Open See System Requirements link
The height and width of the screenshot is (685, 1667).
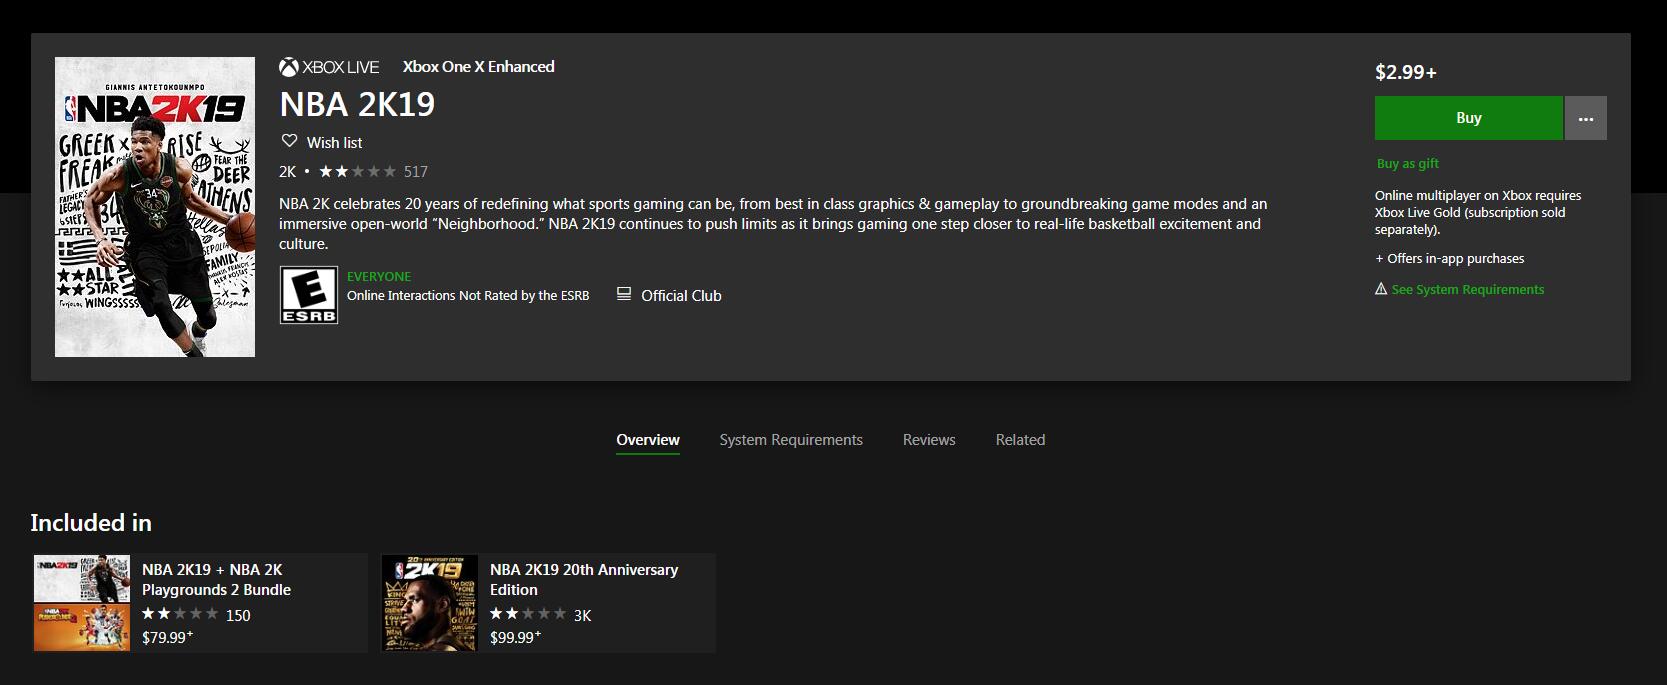click(1467, 289)
